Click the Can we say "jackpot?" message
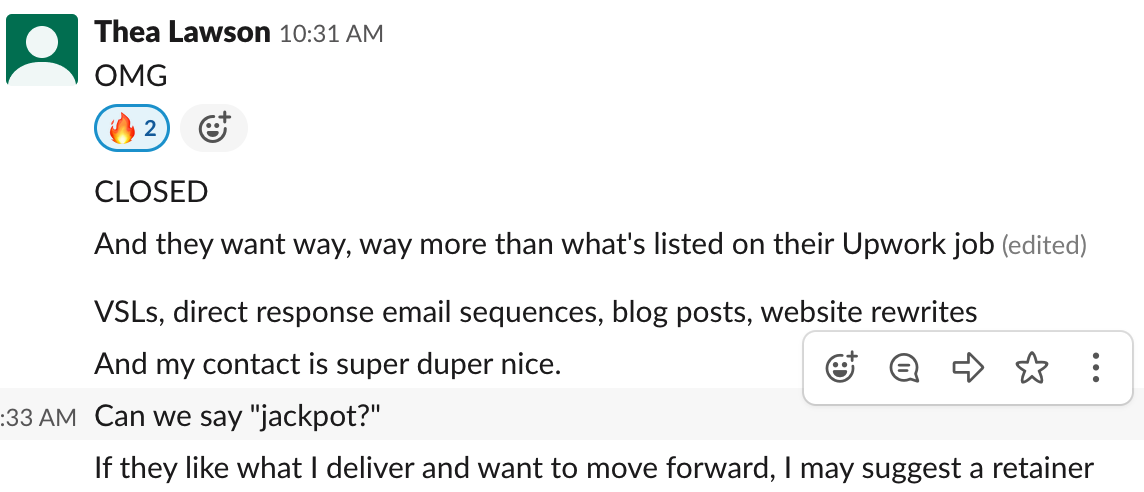Viewport: 1144px width, 492px height. point(238,415)
